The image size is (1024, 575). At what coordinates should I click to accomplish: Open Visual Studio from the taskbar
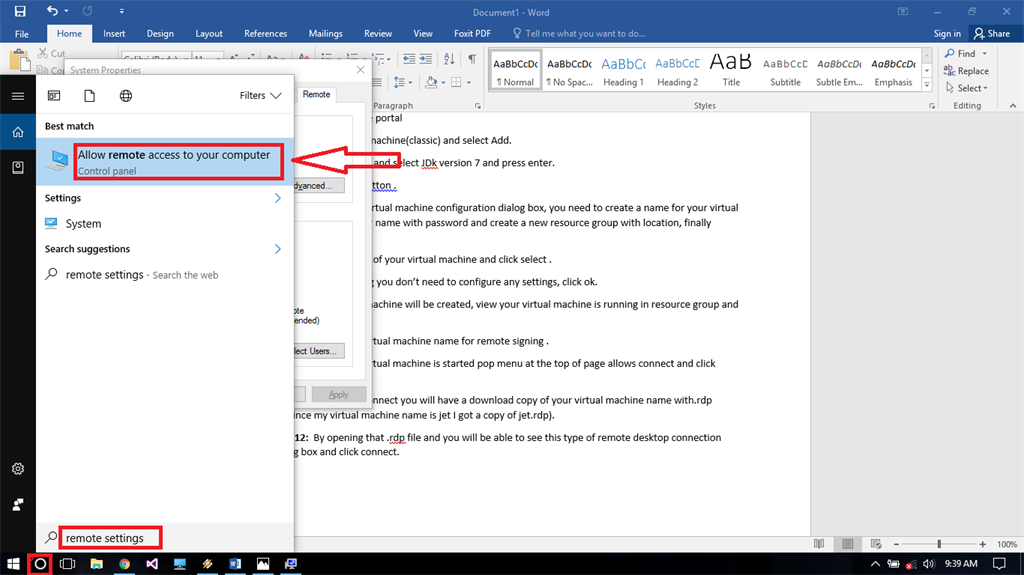[152, 563]
